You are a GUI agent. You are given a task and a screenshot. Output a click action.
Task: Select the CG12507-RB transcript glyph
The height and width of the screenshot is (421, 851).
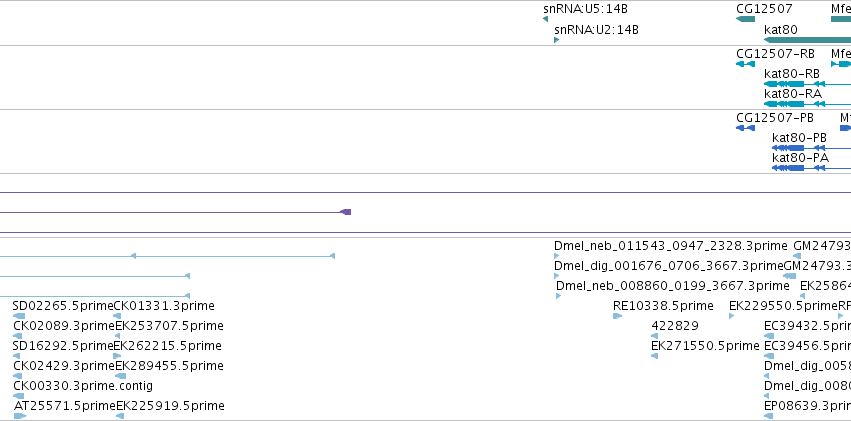745,64
